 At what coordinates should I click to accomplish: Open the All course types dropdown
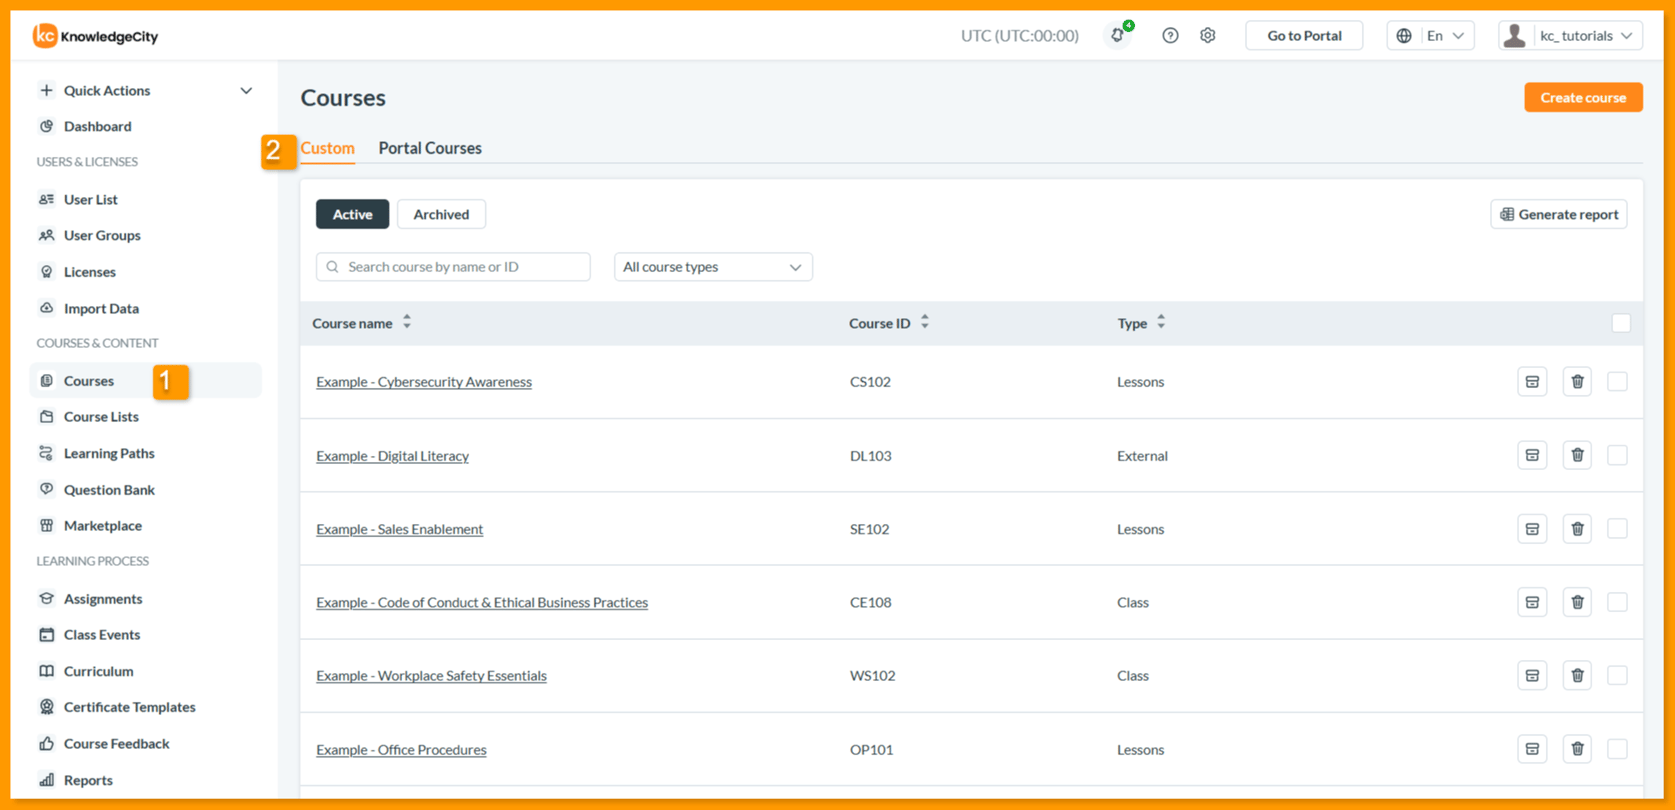point(713,267)
